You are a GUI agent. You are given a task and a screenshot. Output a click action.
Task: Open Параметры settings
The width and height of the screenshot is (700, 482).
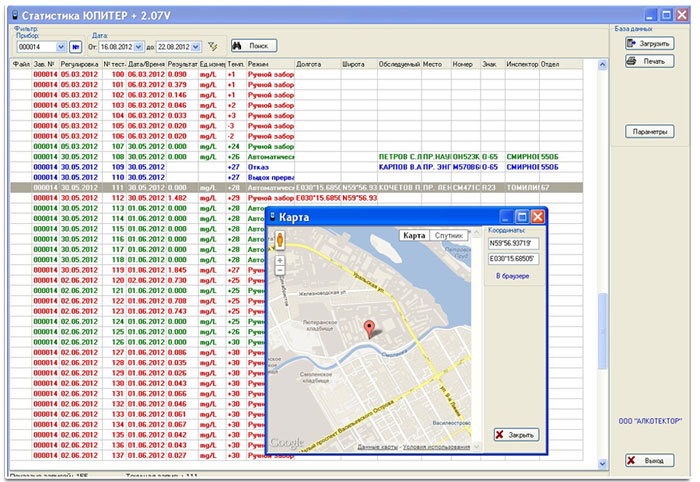tap(648, 132)
